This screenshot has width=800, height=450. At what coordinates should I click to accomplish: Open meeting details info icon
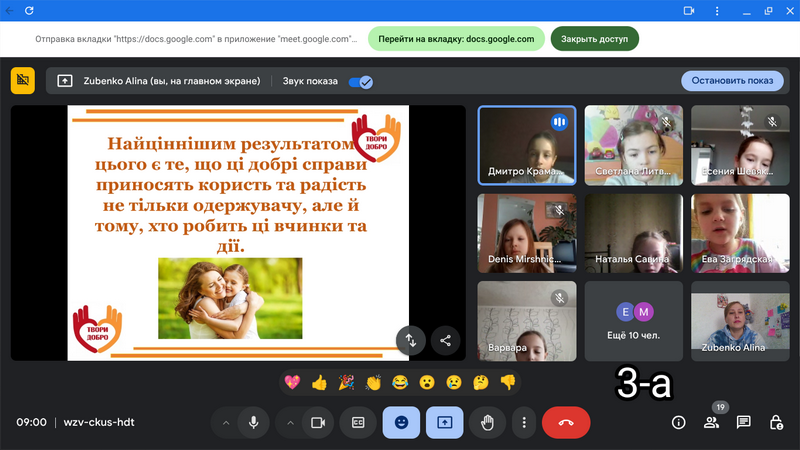point(678,422)
